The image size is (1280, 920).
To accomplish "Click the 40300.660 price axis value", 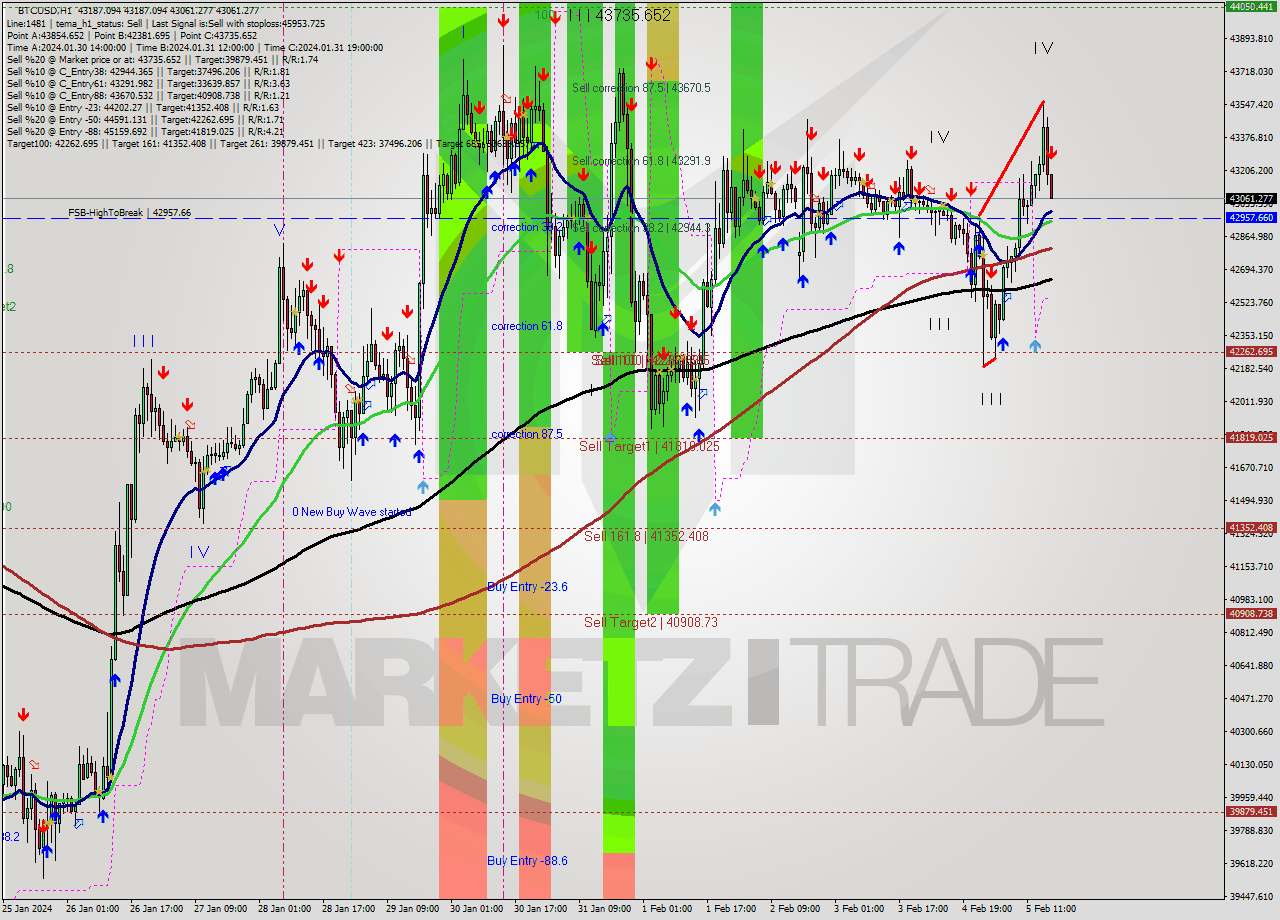I will tap(1251, 731).
